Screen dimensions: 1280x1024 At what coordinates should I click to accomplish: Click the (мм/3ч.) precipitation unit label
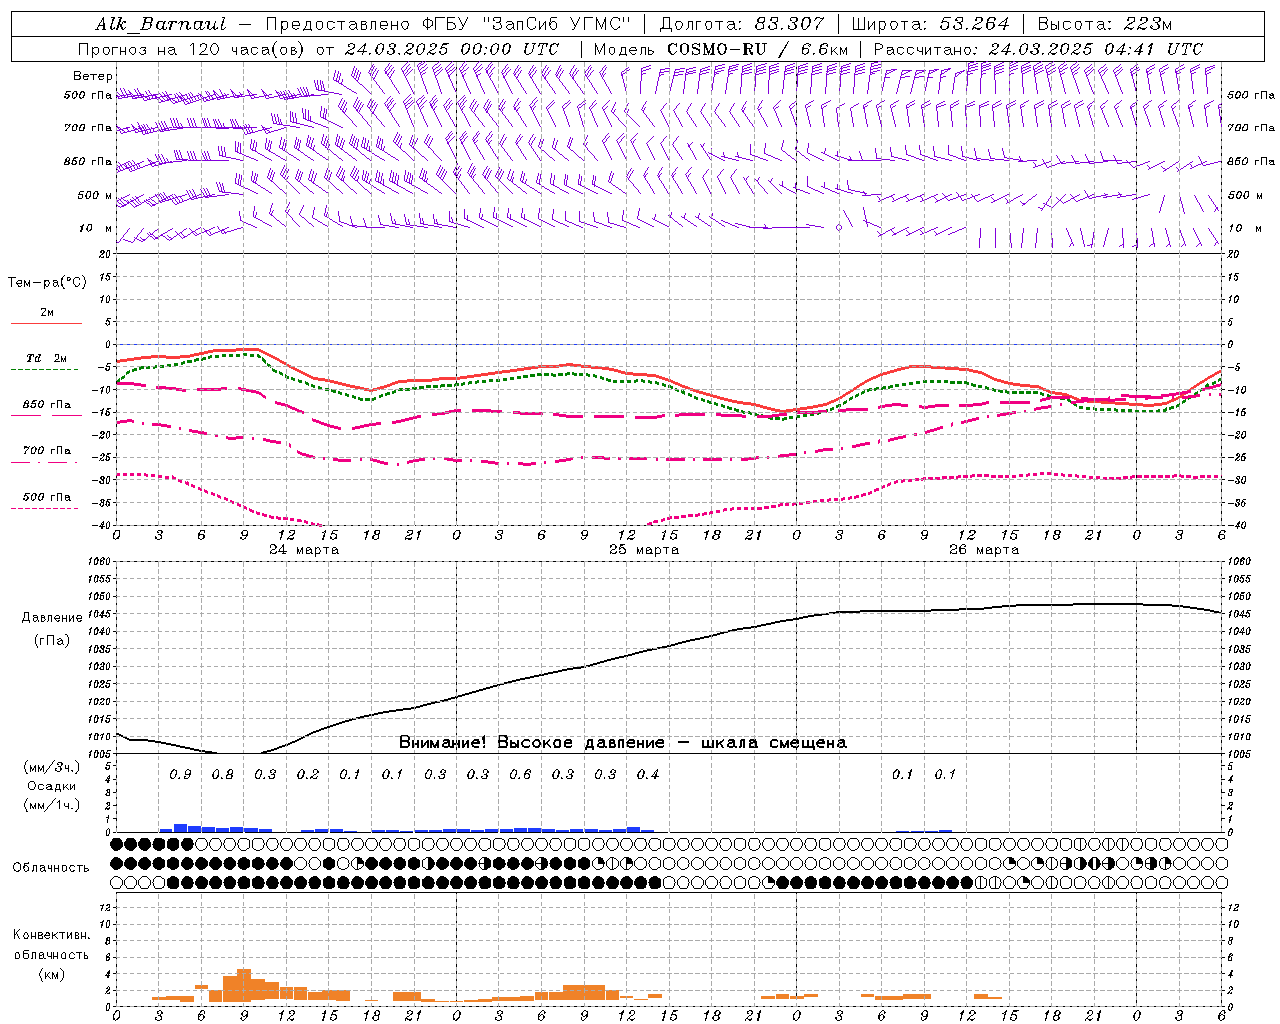tap(51, 767)
